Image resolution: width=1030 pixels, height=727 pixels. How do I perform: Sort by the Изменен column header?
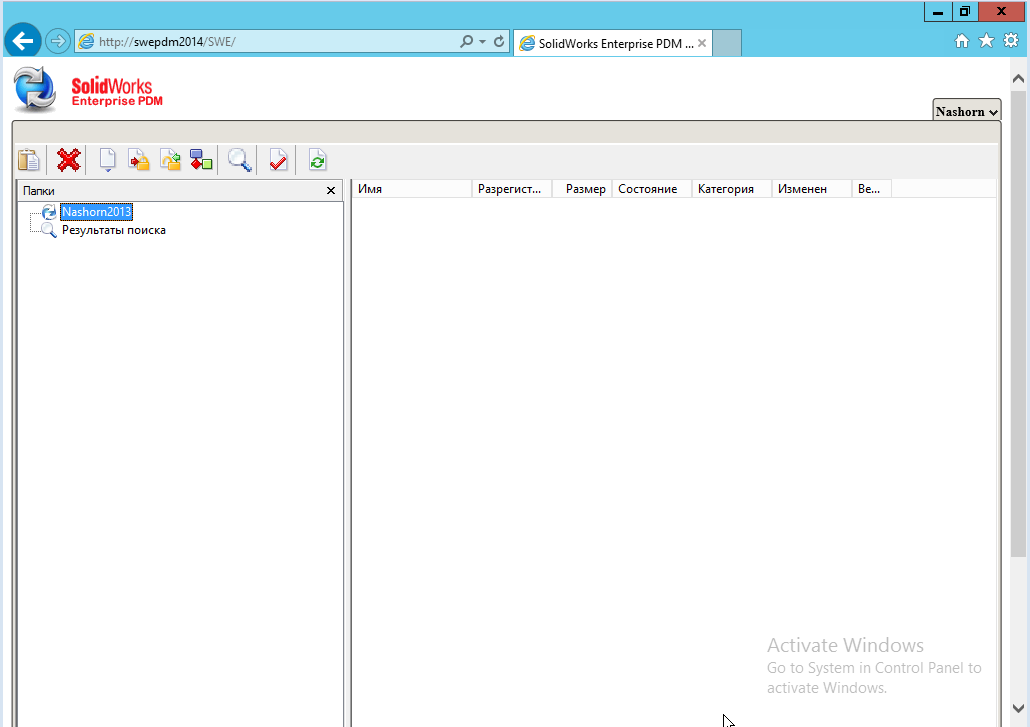click(812, 189)
